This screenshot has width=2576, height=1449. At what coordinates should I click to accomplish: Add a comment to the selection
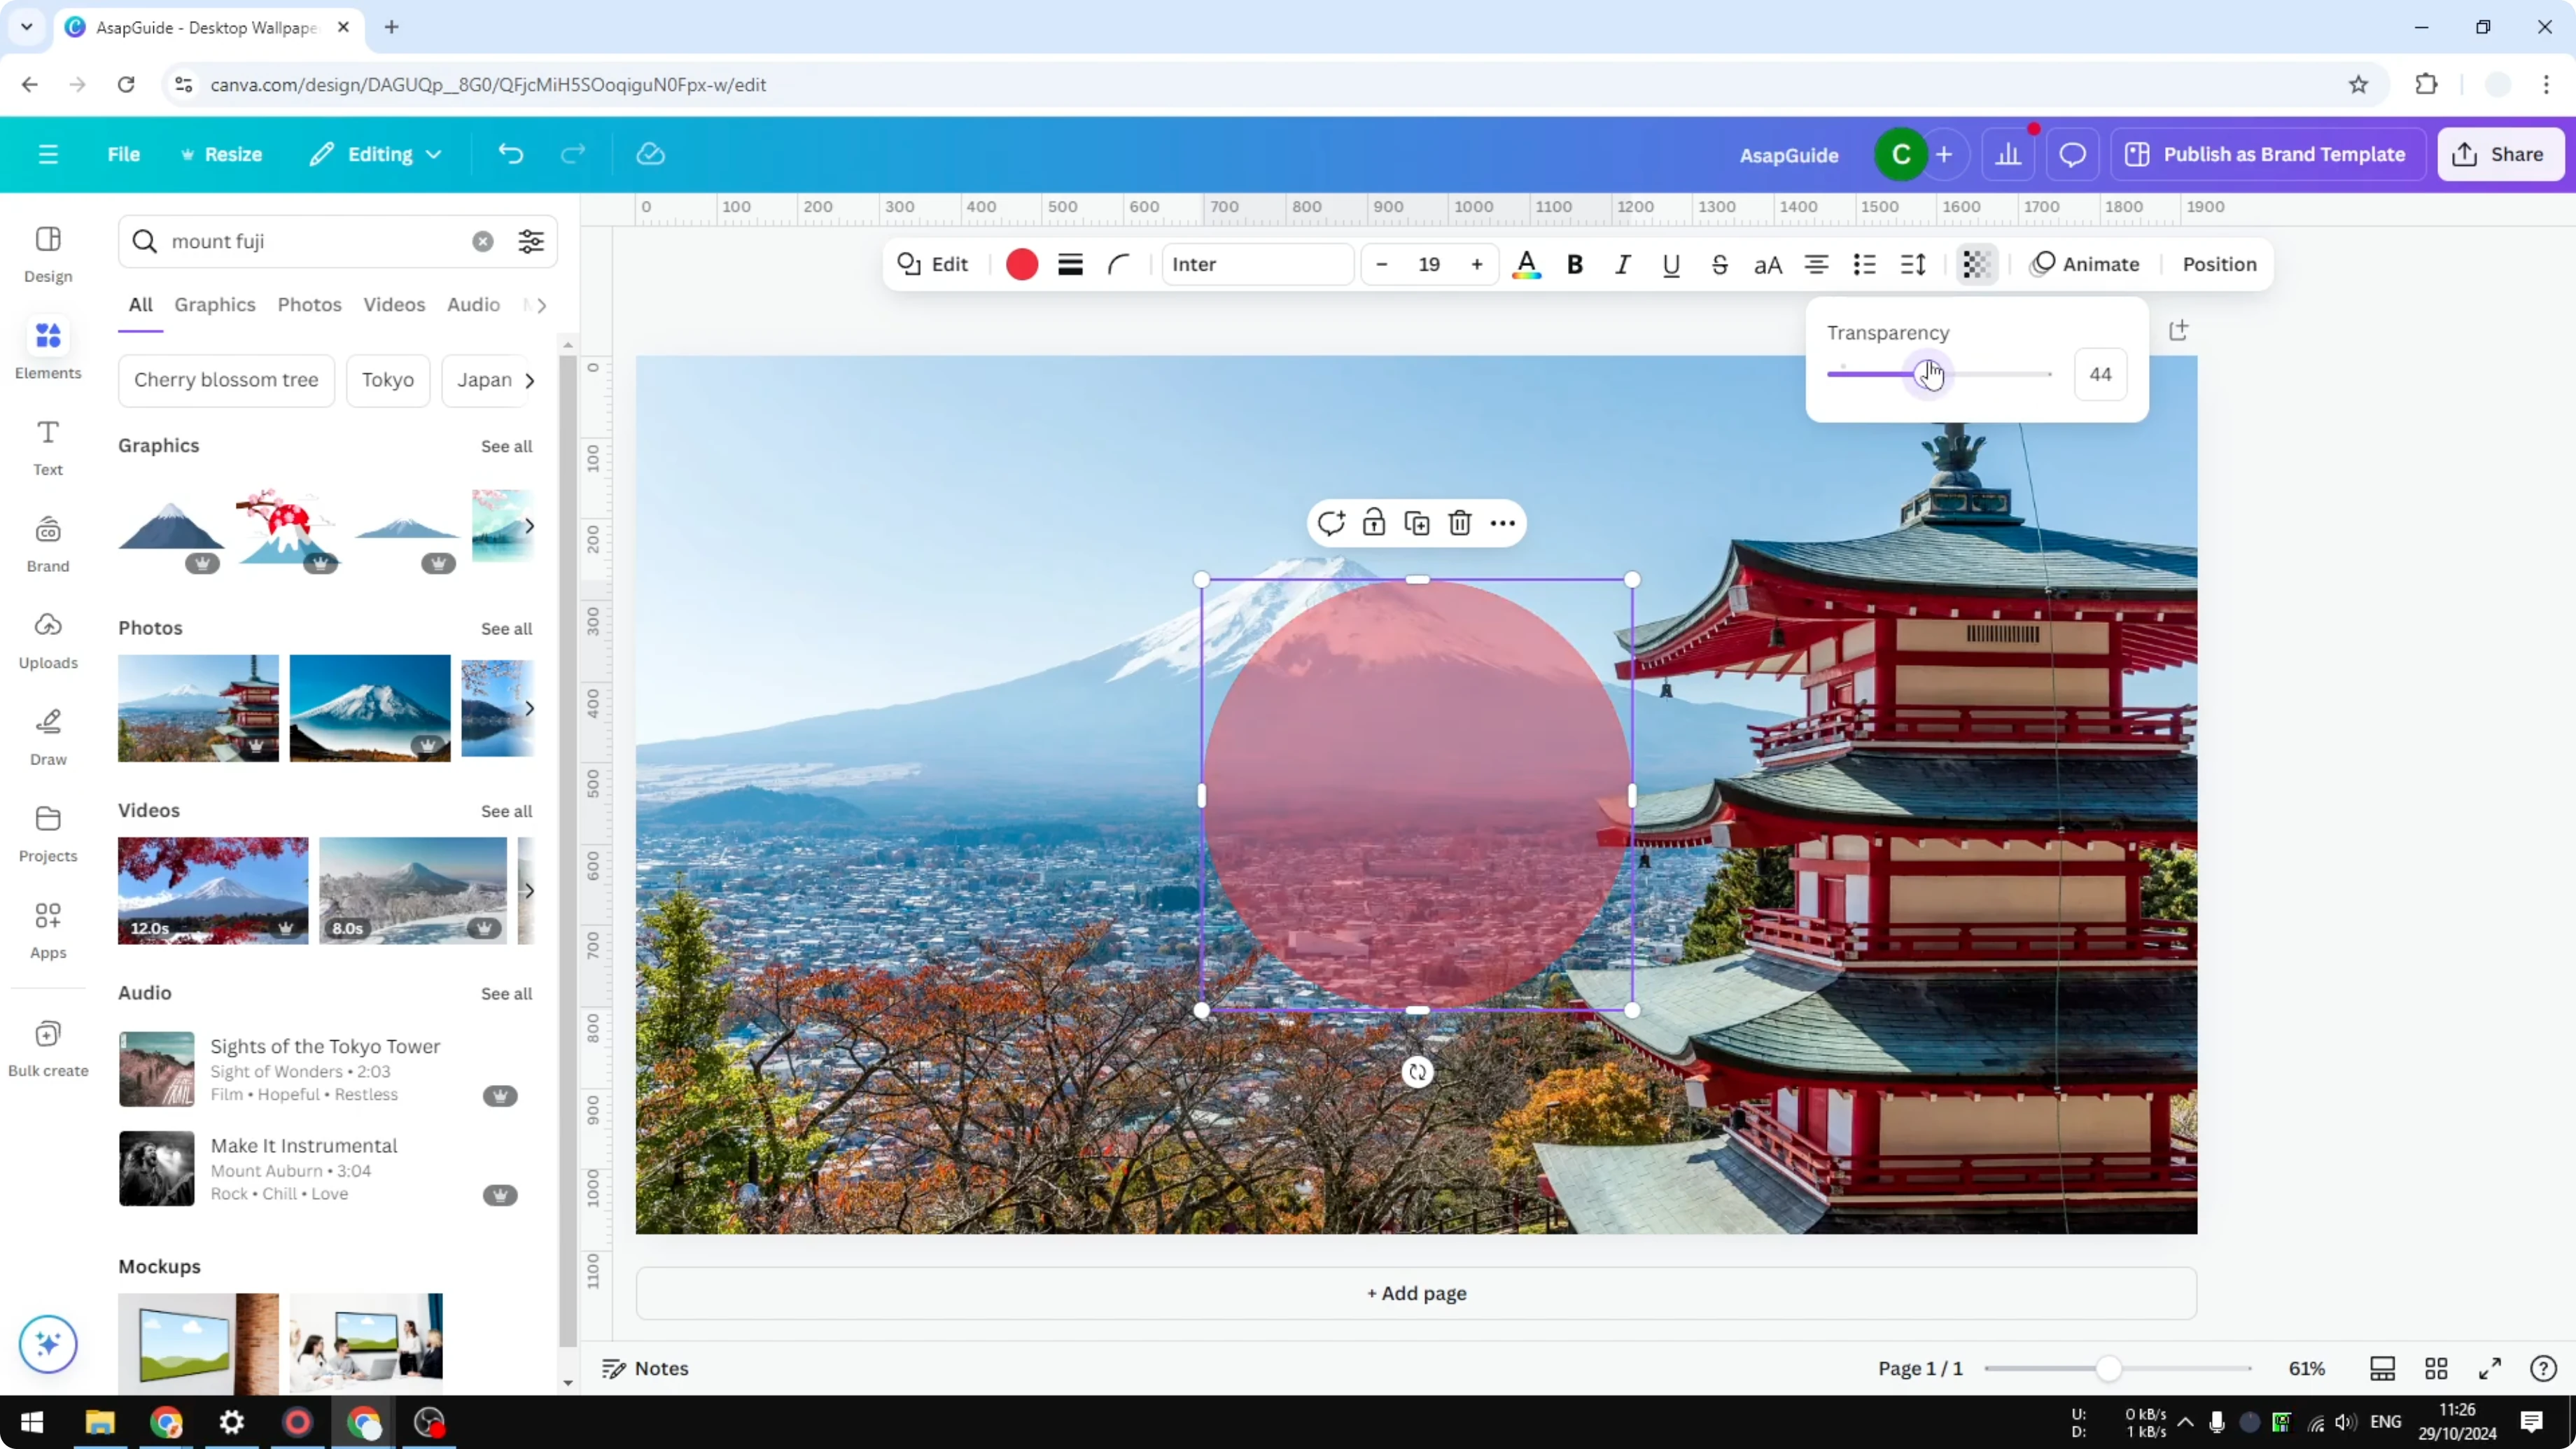[1331, 523]
